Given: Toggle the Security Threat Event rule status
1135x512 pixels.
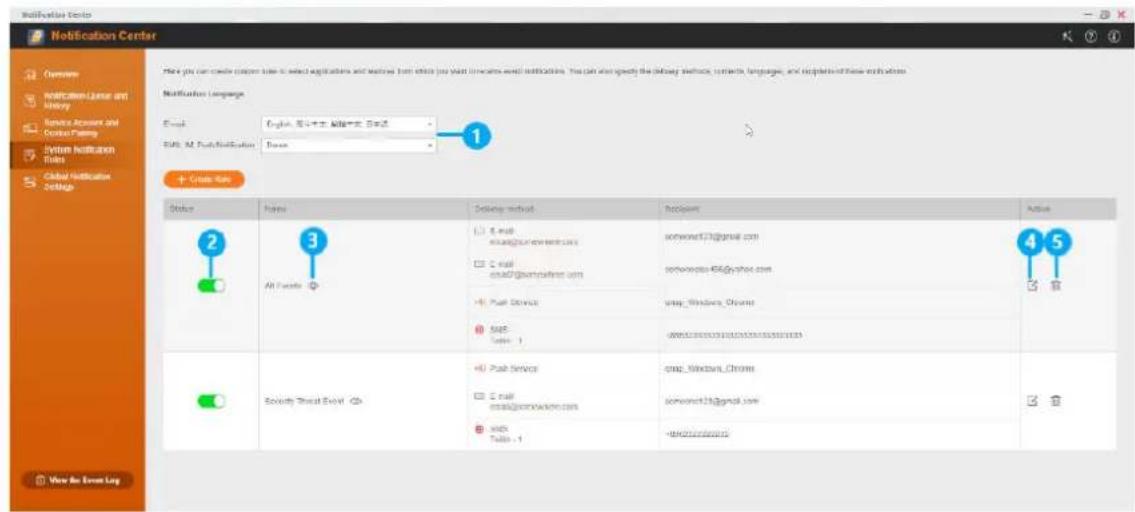Looking at the screenshot, I should point(211,400).
